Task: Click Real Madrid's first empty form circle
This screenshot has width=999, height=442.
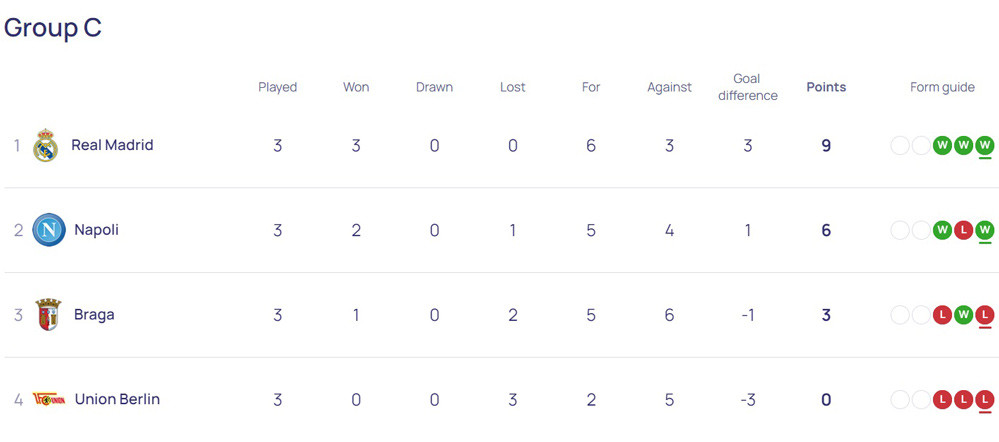Action: tap(899, 146)
